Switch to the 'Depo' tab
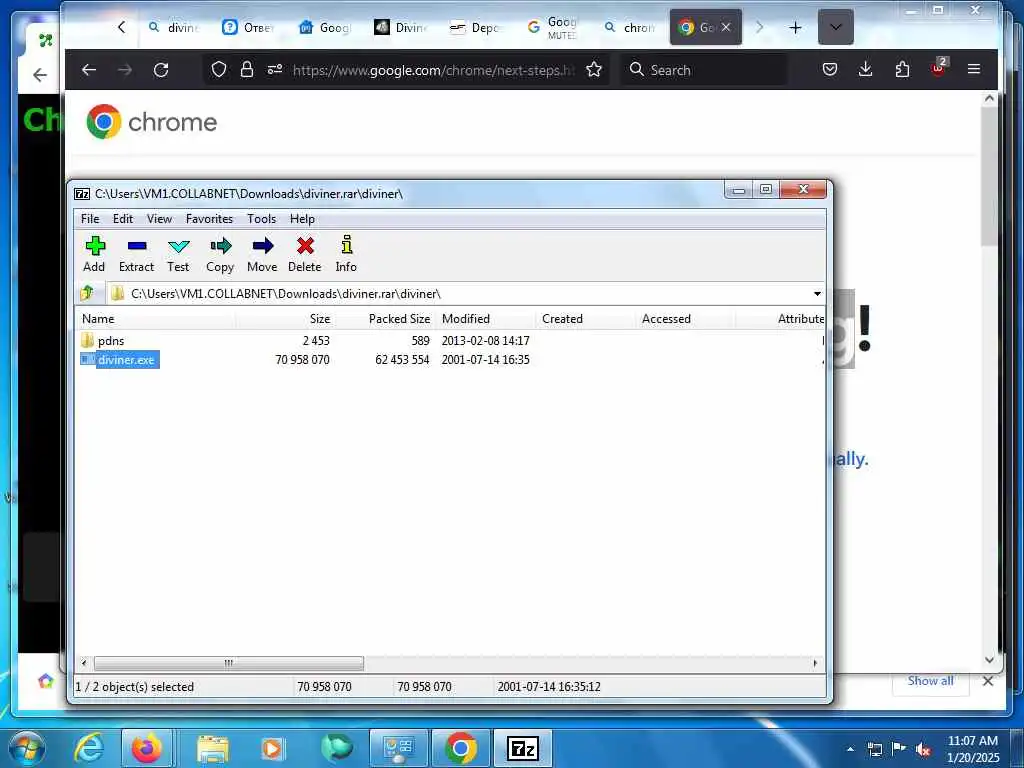 point(477,27)
